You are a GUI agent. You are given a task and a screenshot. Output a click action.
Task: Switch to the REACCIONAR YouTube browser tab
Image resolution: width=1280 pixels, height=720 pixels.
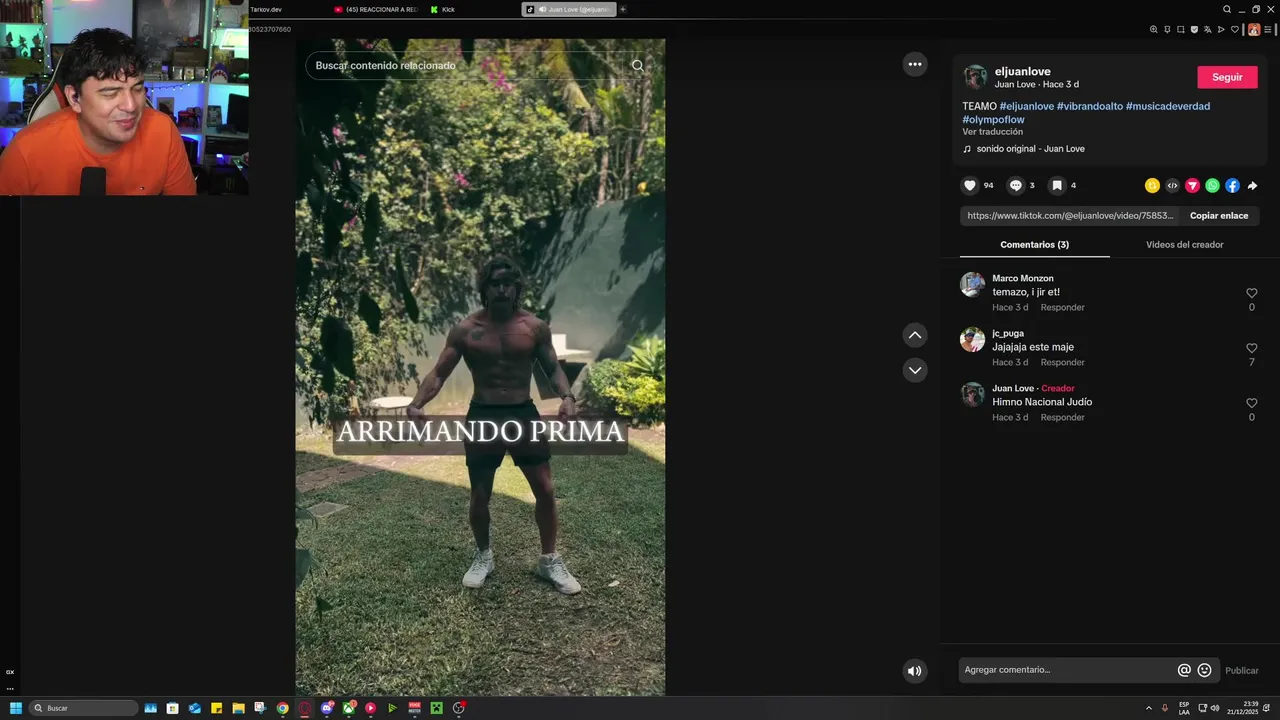(376, 9)
